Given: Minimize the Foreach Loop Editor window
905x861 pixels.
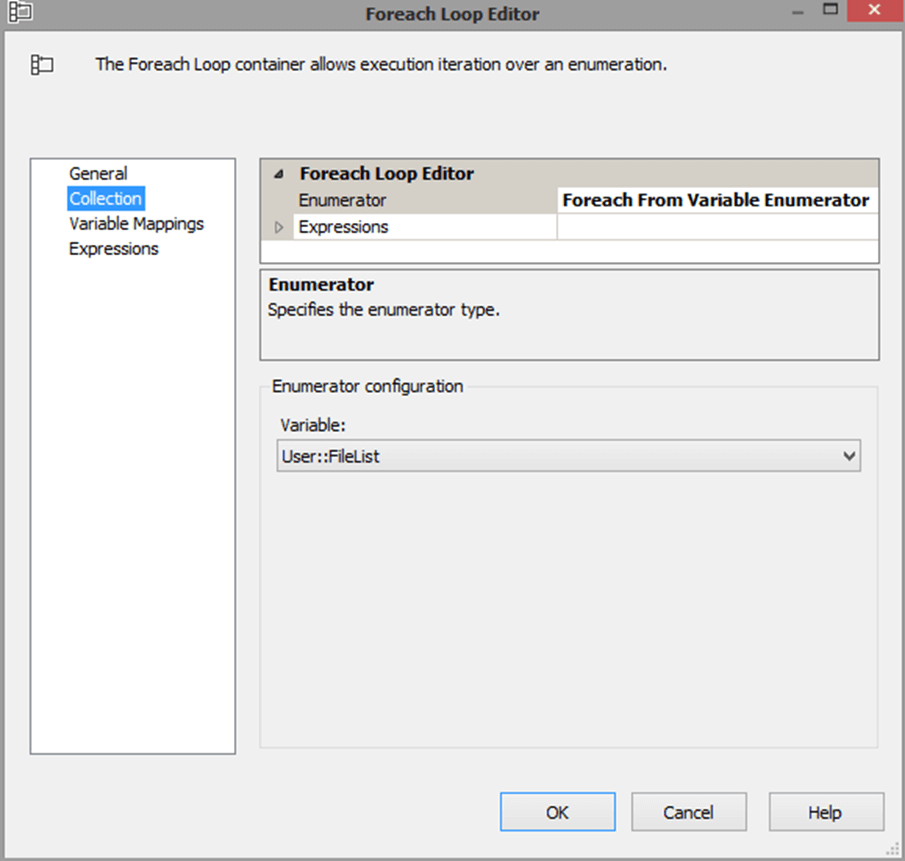Looking at the screenshot, I should pos(799,12).
